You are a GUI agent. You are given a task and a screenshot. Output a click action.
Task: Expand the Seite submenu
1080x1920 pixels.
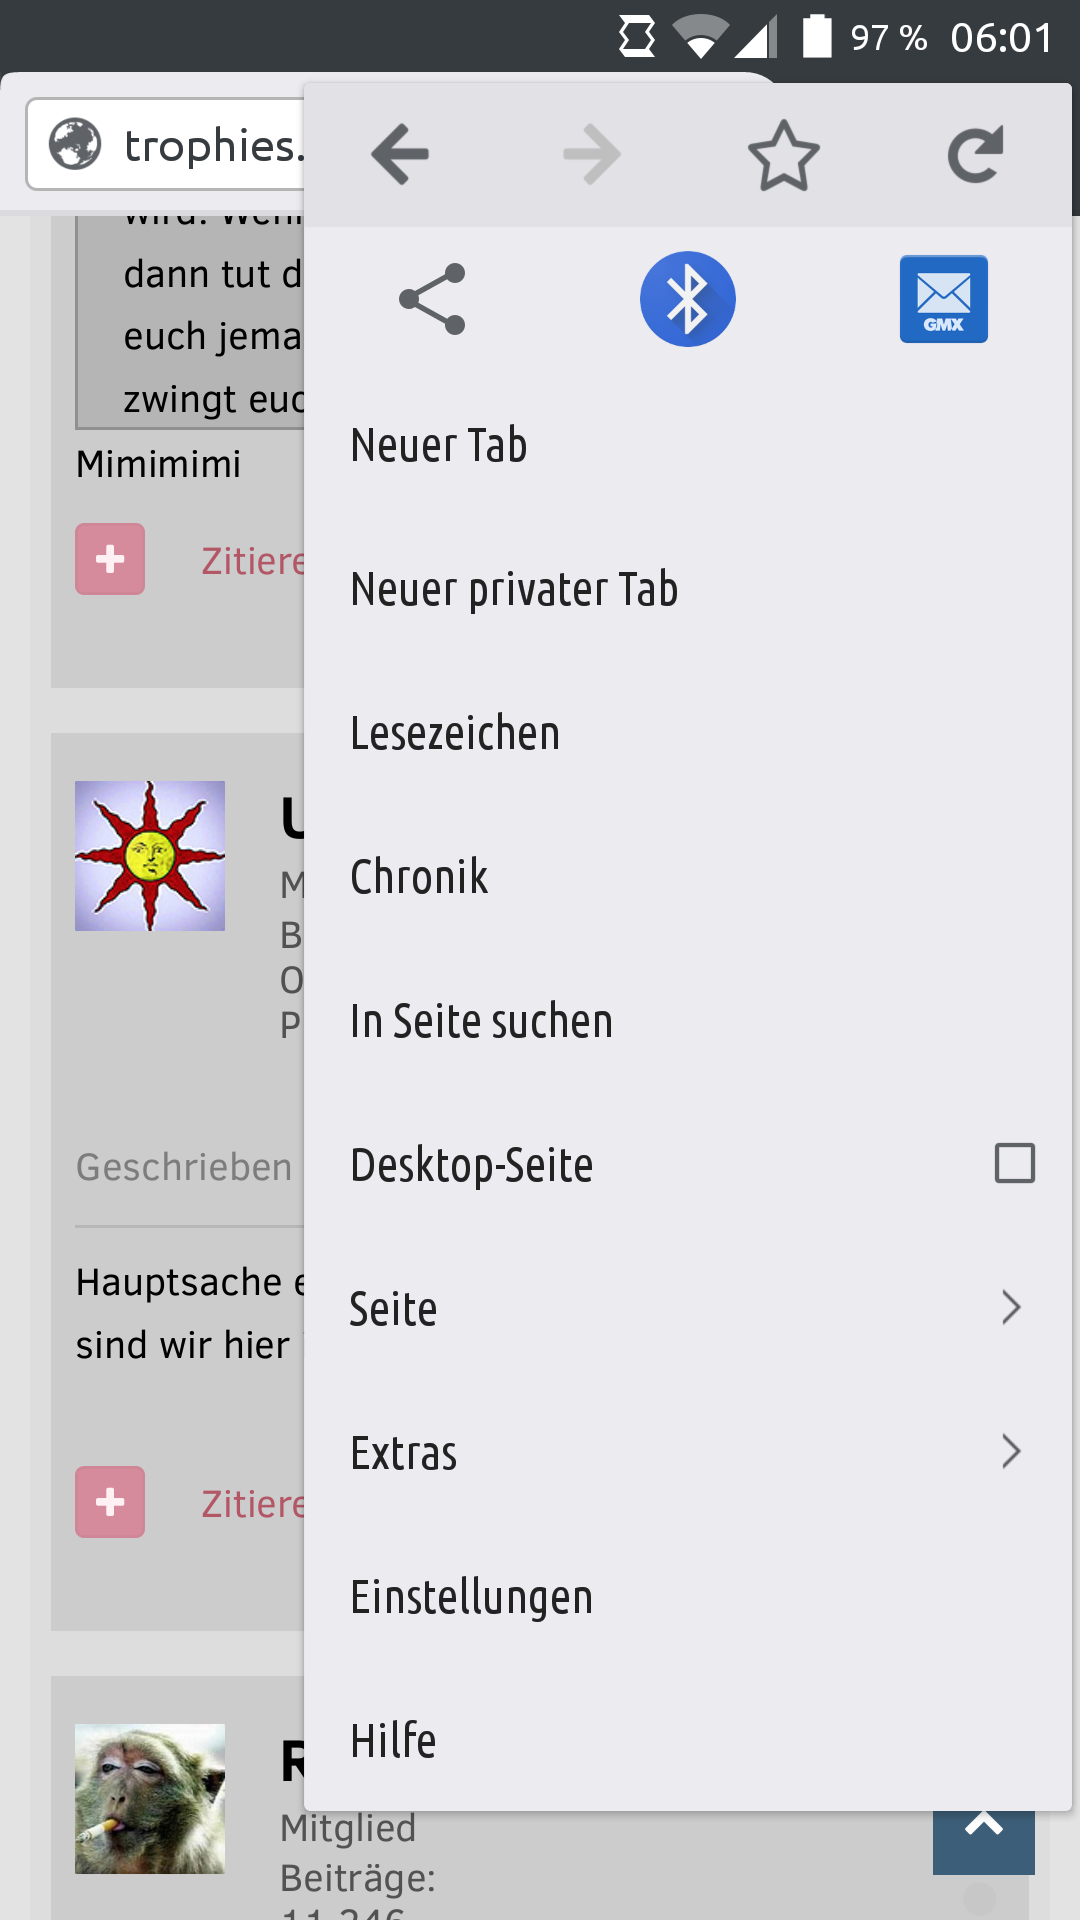(688, 1308)
